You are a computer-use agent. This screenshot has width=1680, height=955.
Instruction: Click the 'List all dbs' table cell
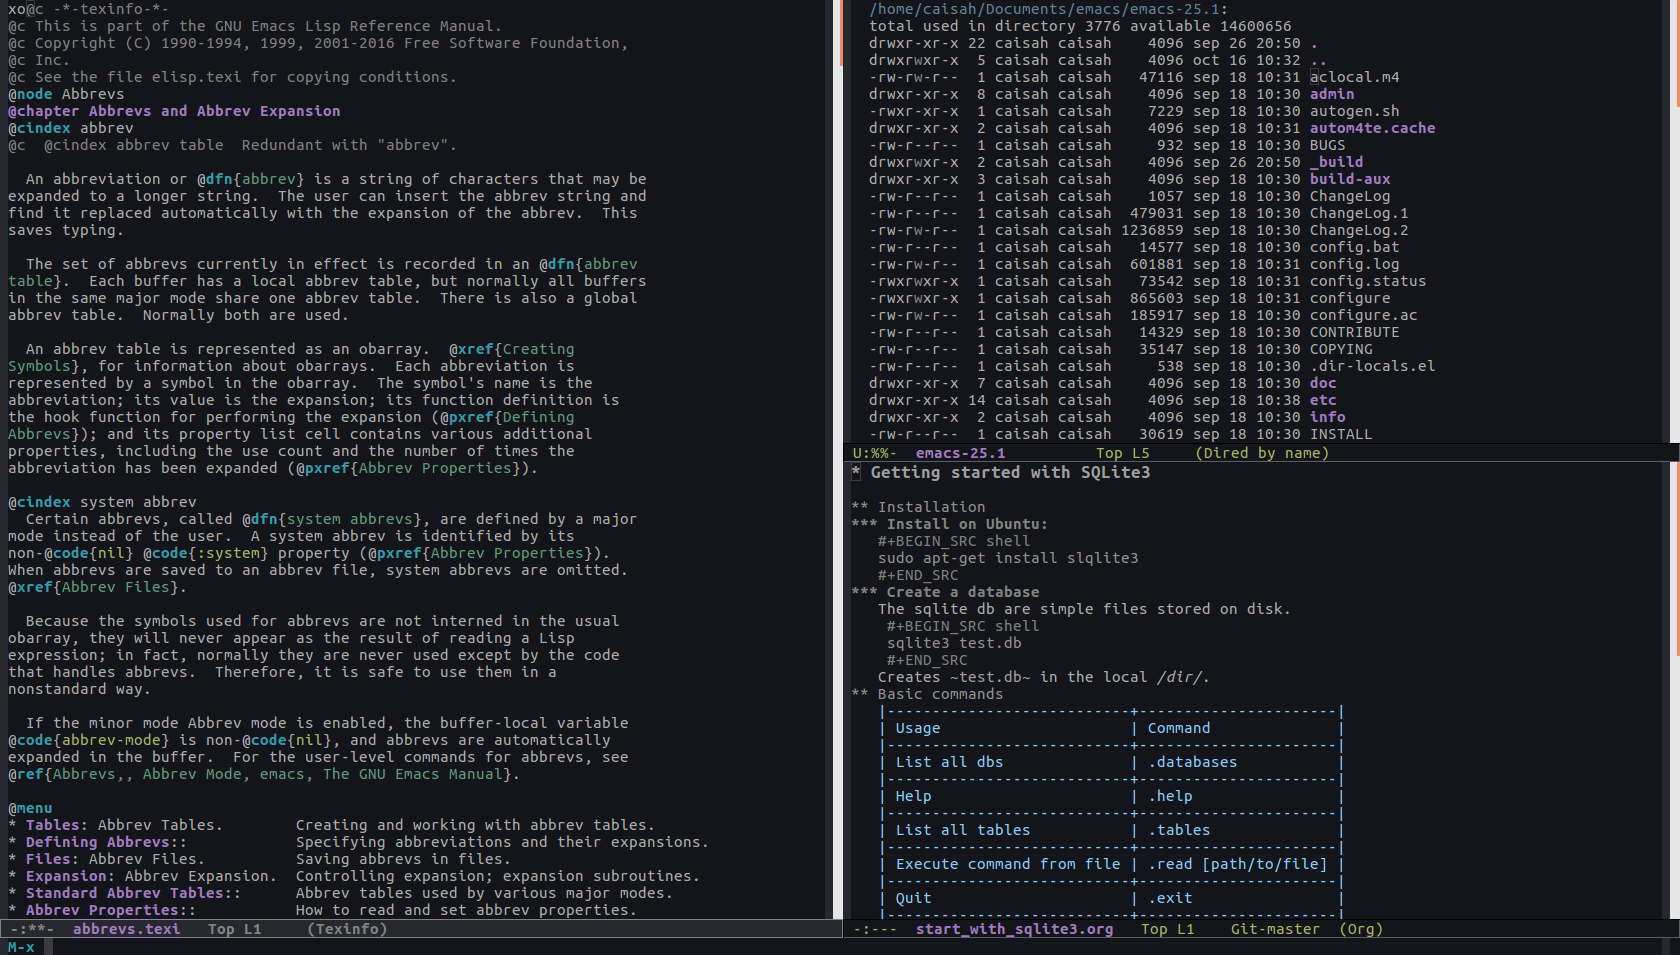[x=949, y=762]
